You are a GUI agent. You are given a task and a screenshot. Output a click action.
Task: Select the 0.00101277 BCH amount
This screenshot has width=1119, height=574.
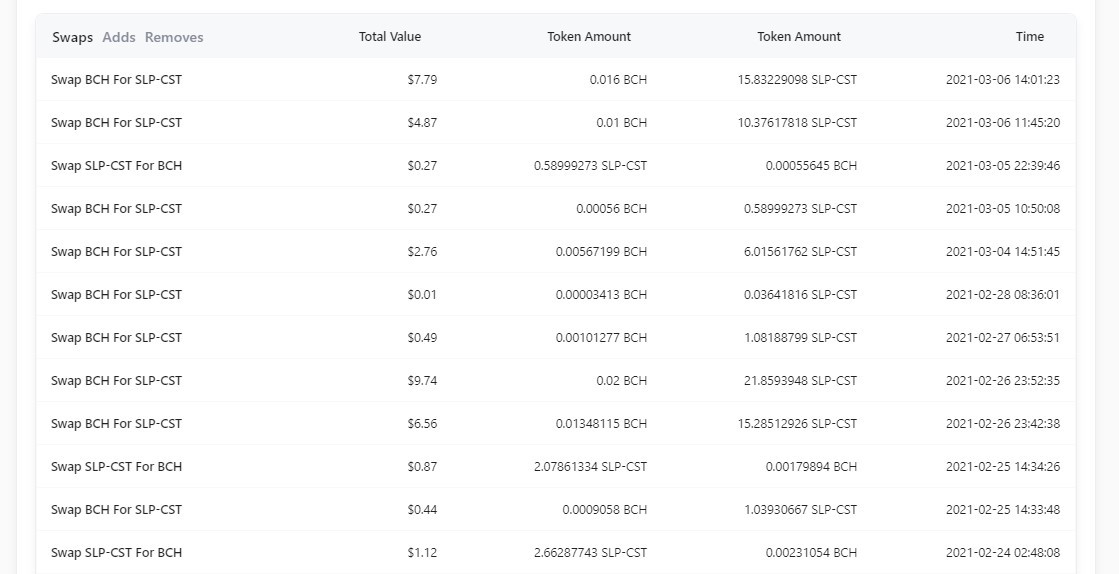(602, 338)
